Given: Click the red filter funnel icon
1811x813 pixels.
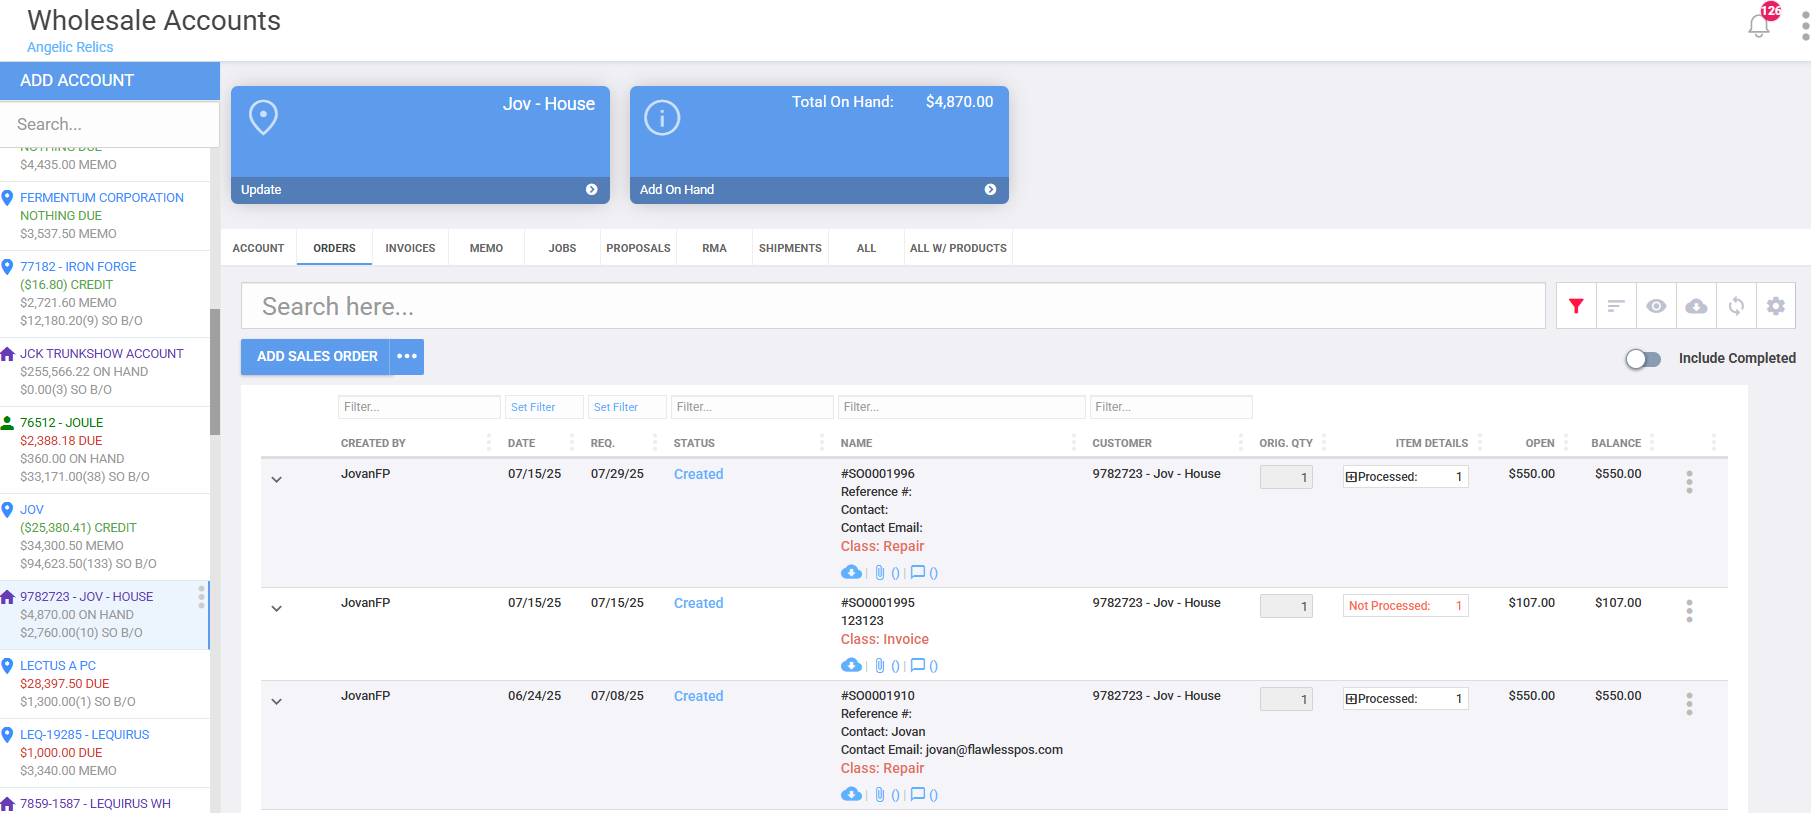Looking at the screenshot, I should pyautogui.click(x=1576, y=306).
